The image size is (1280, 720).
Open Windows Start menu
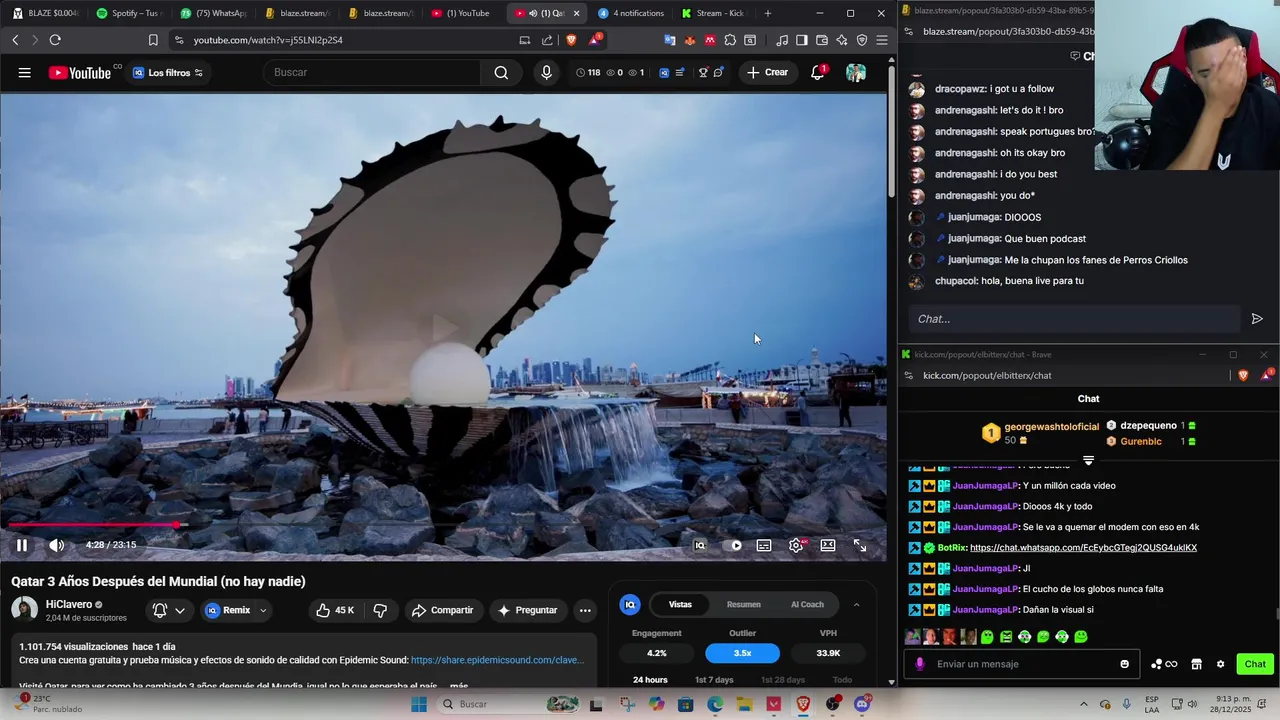pyautogui.click(x=419, y=704)
